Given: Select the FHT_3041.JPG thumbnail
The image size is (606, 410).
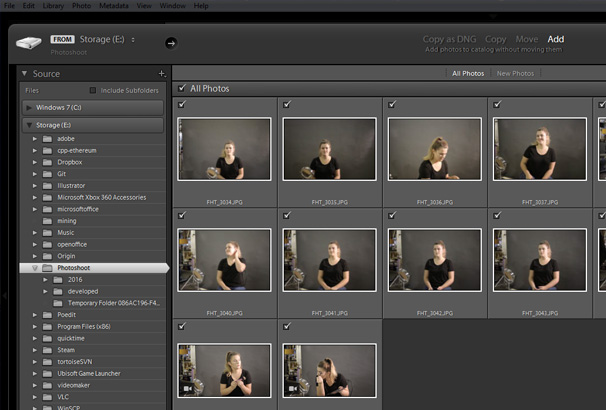Looking at the screenshot, I should [329, 259].
